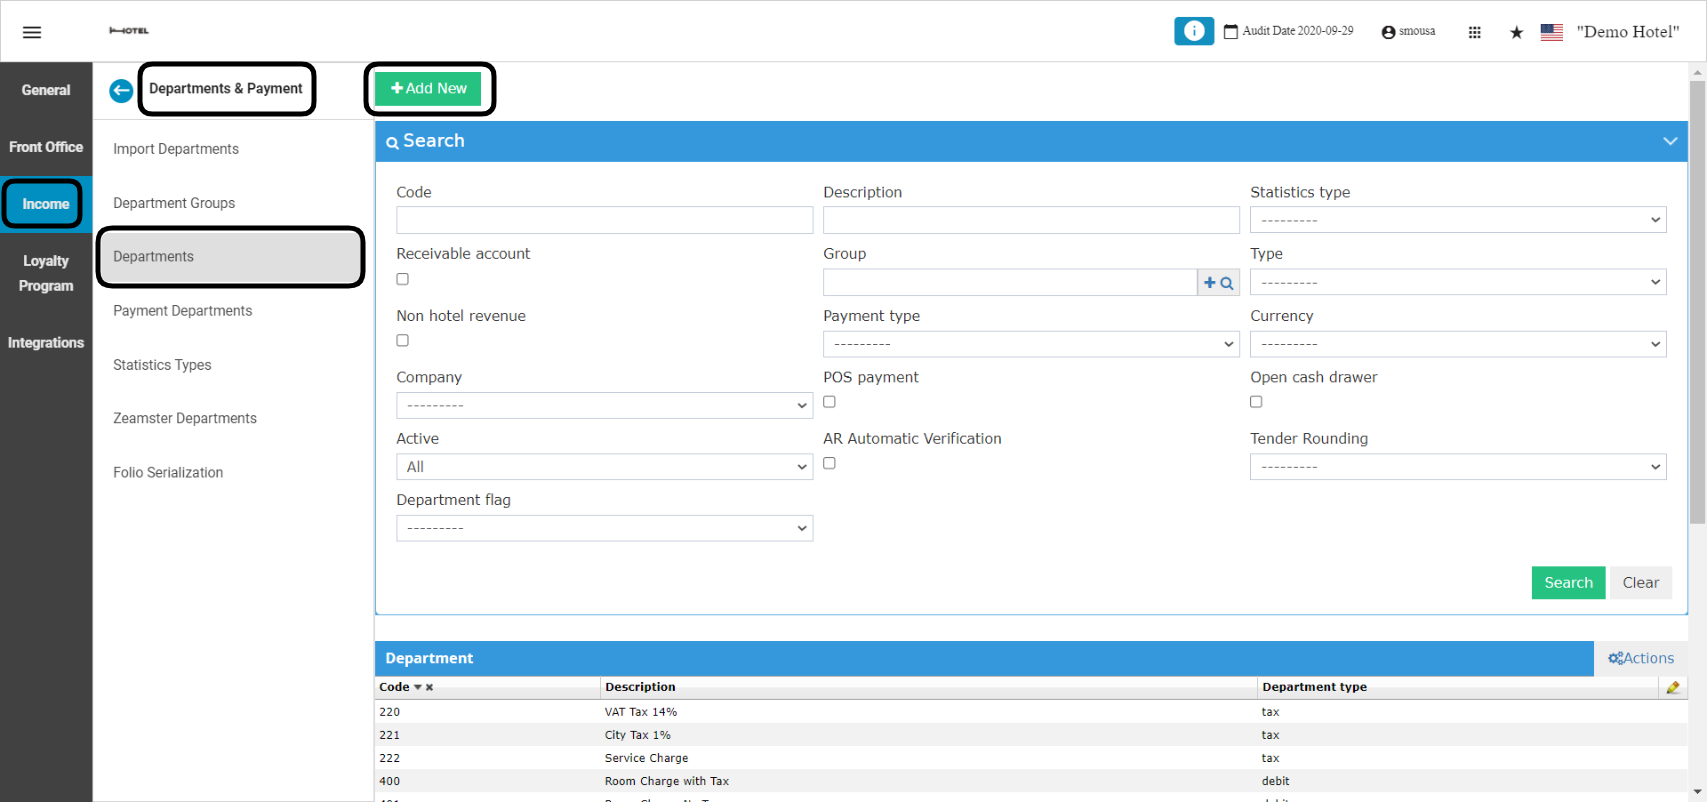Open the apps grid icon
The width and height of the screenshot is (1707, 802).
1474,32
